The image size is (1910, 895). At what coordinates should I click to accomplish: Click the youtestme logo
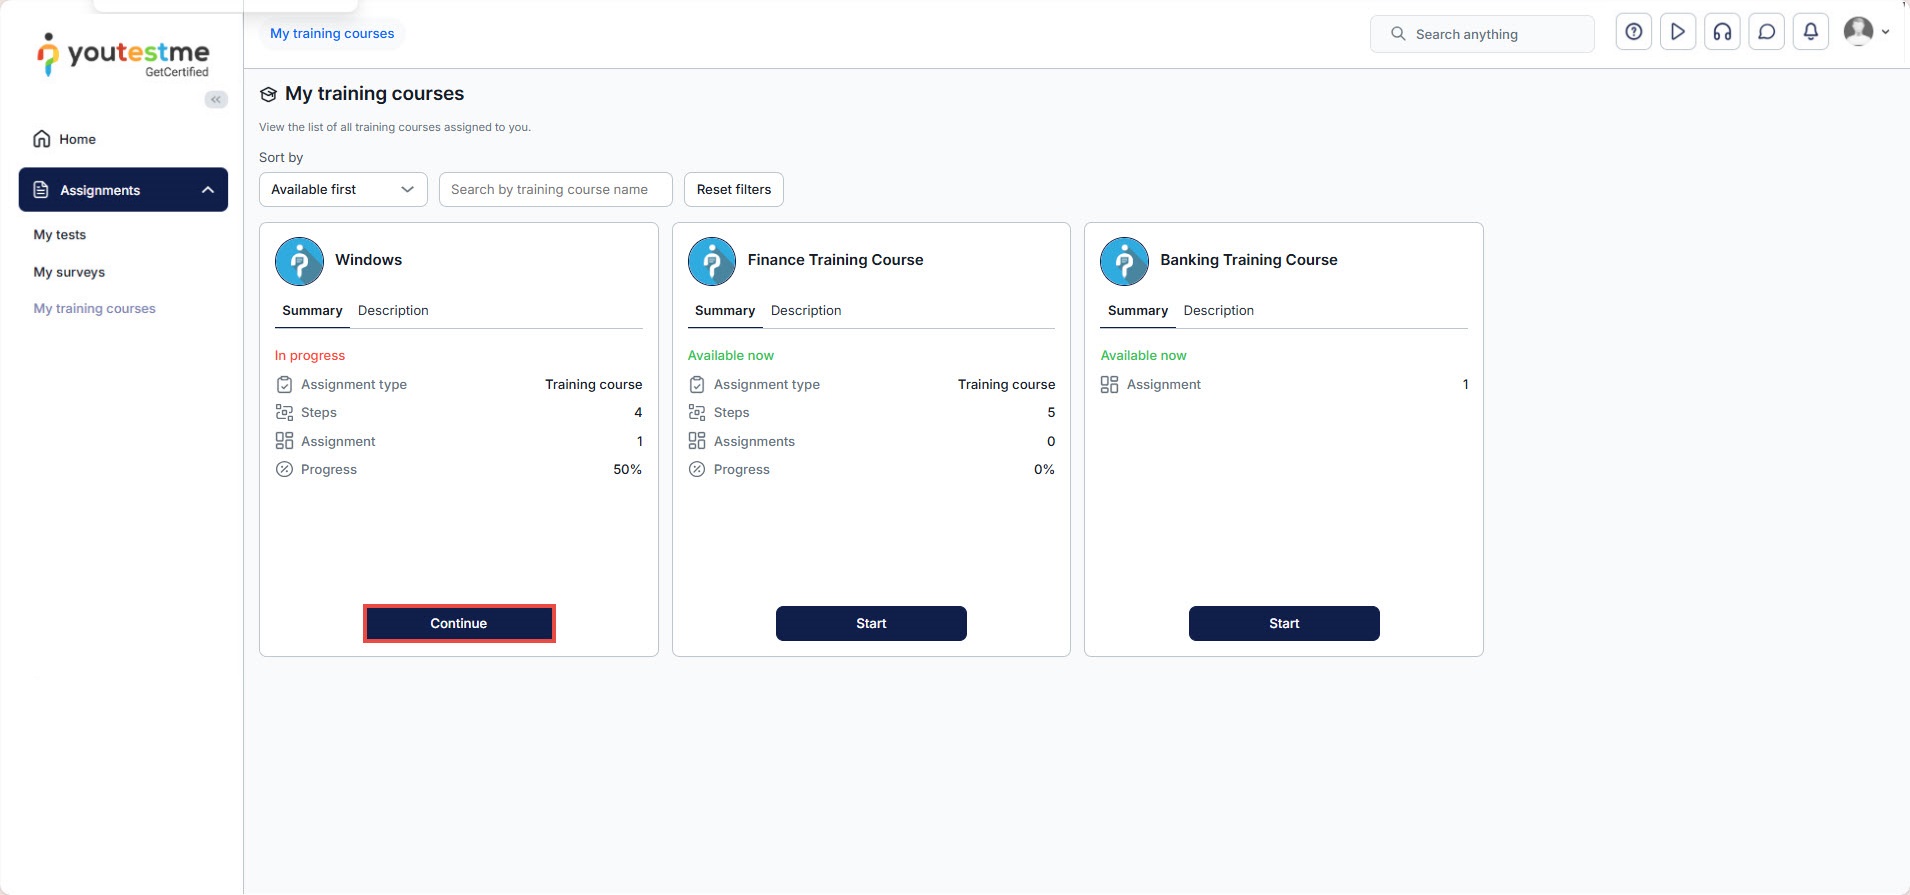123,55
